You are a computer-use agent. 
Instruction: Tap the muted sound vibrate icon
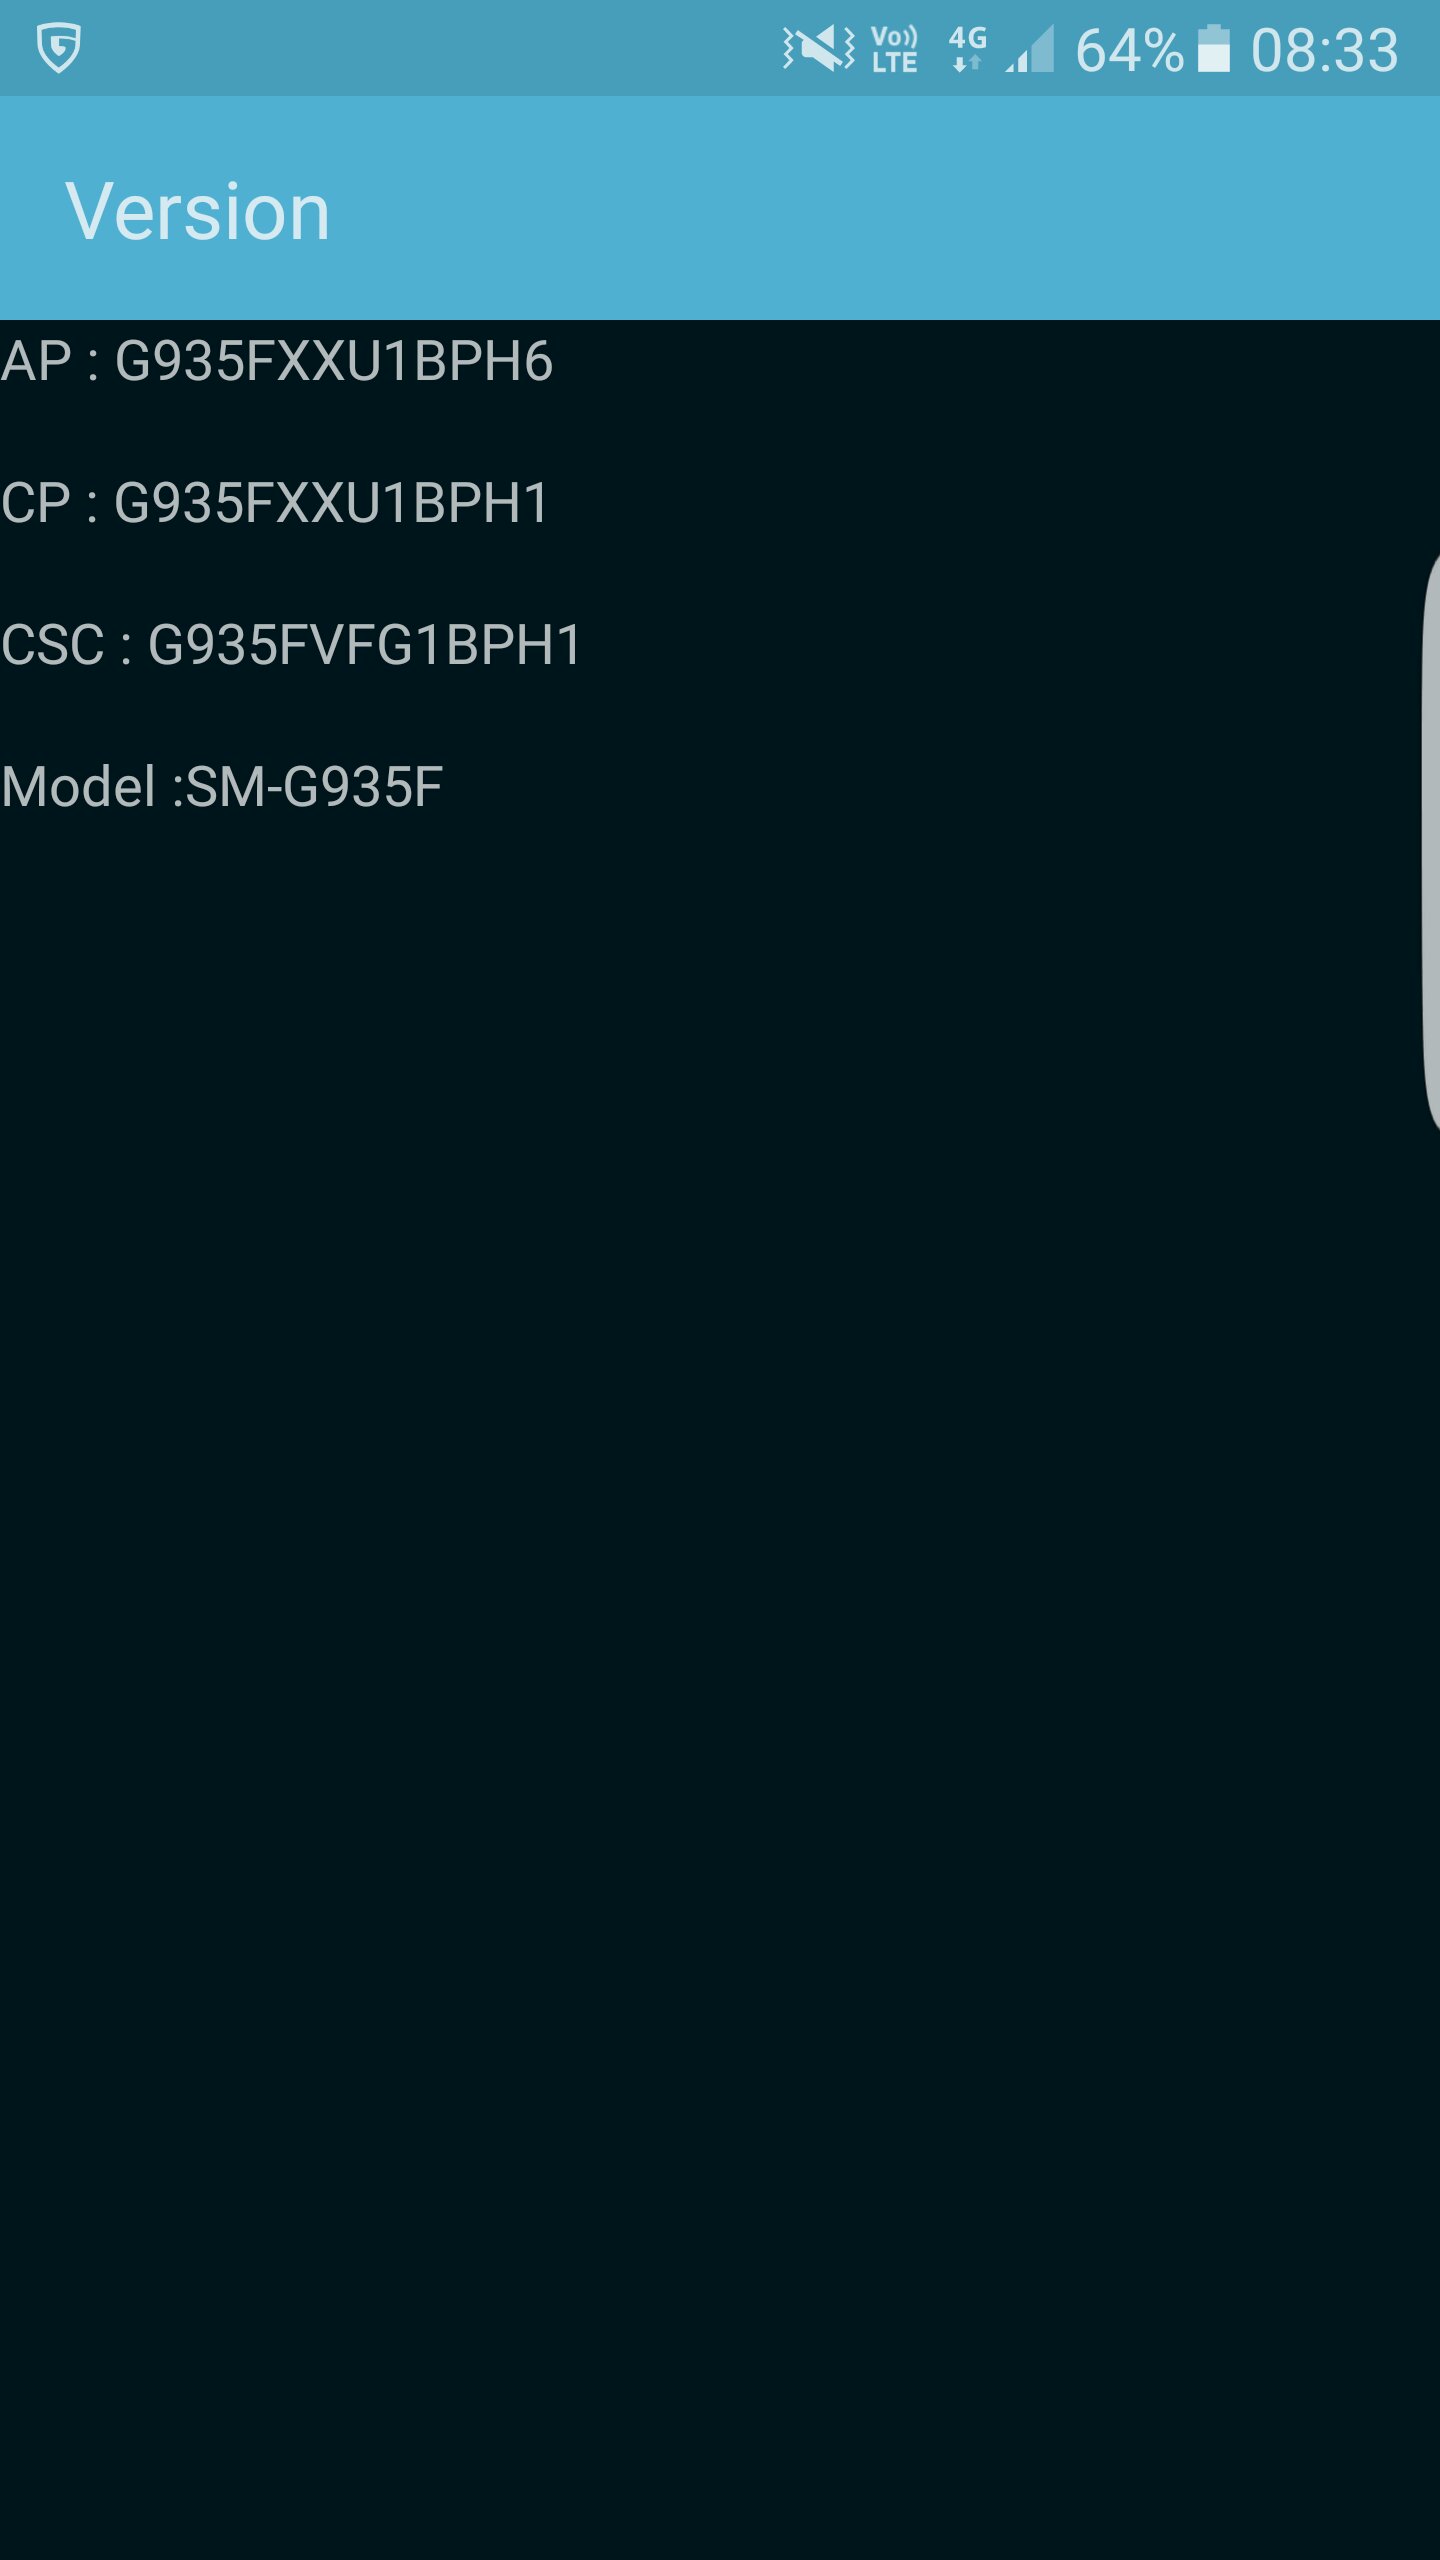818,48
